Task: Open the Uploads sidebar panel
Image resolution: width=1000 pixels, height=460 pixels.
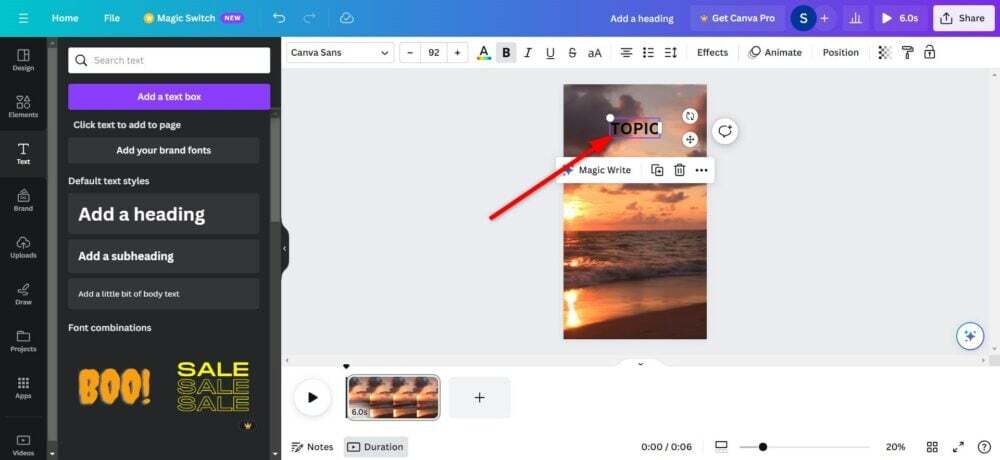Action: tap(23, 247)
